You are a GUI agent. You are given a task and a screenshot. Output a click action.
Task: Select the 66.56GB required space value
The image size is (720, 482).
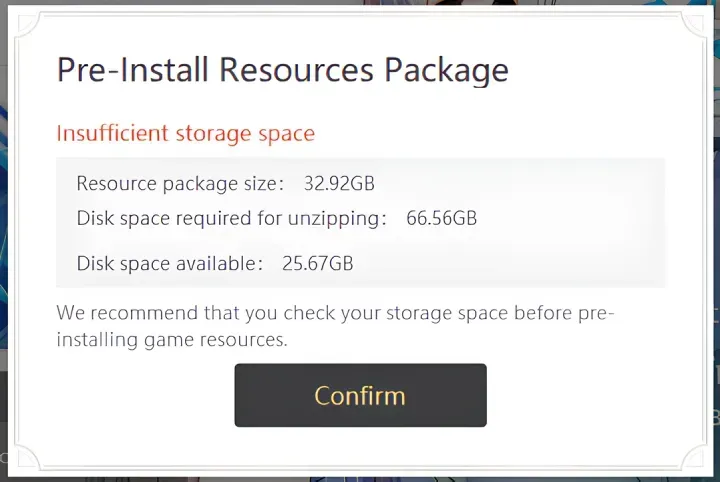click(x=441, y=218)
